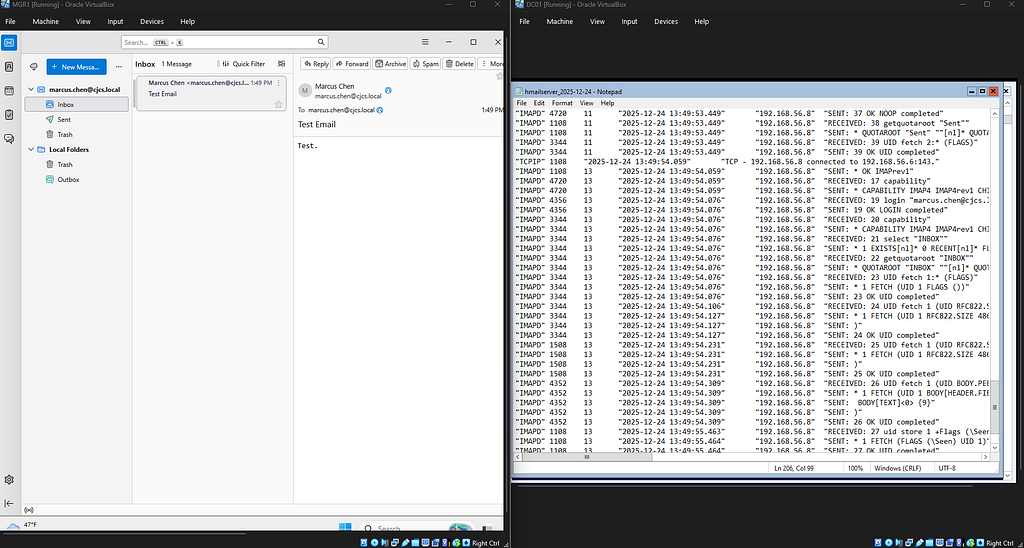Open the Mail space in Thunderbird

pos(9,44)
